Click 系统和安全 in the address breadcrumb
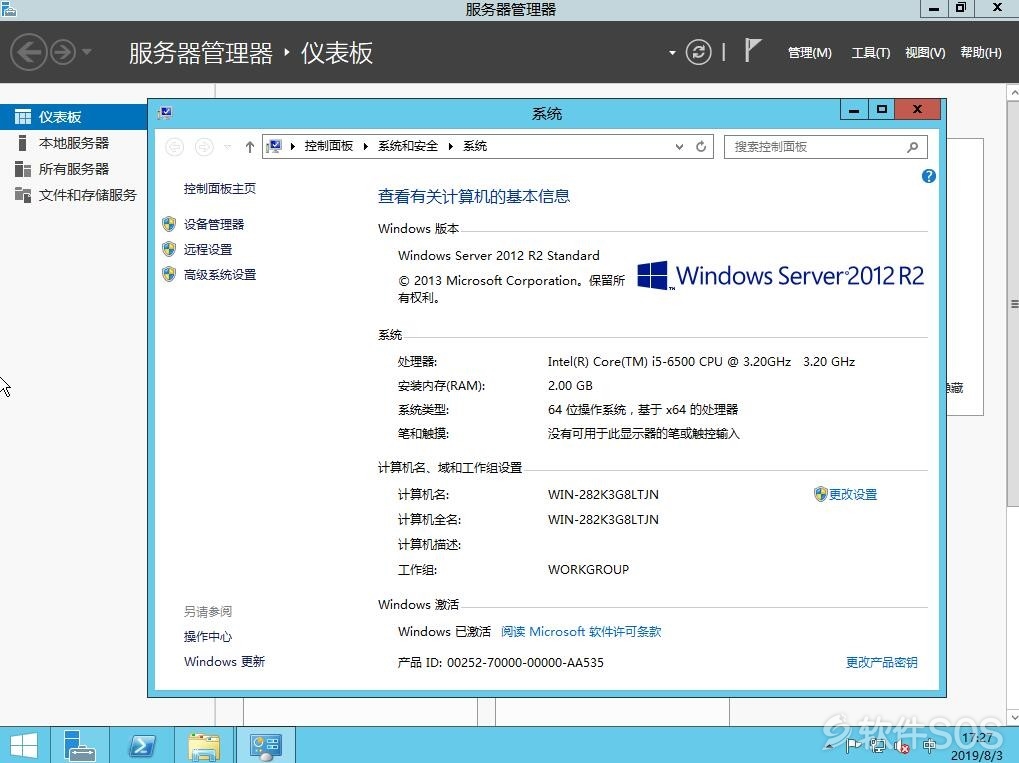1019x763 pixels. [x=407, y=146]
